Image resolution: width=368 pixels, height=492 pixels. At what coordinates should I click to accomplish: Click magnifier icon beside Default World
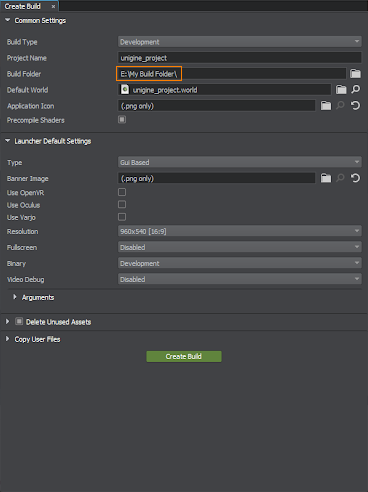pyautogui.click(x=356, y=89)
